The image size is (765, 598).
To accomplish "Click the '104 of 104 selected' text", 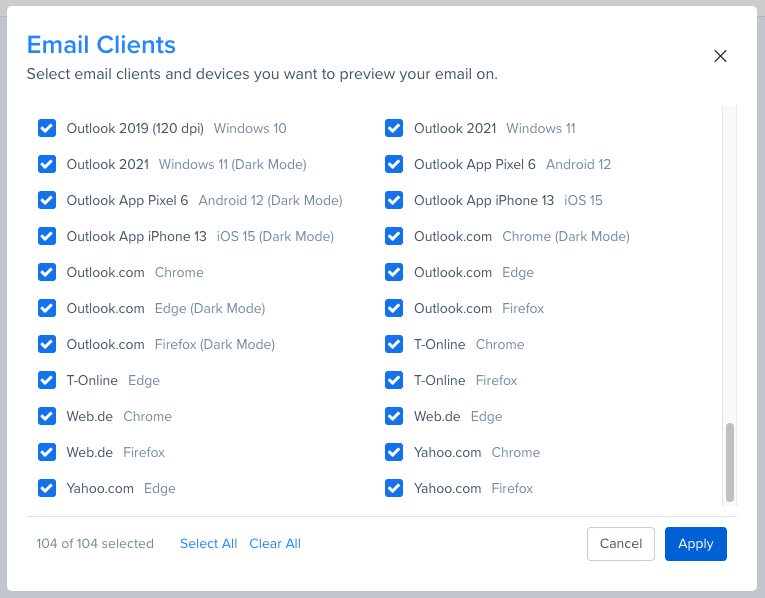I will coord(95,543).
